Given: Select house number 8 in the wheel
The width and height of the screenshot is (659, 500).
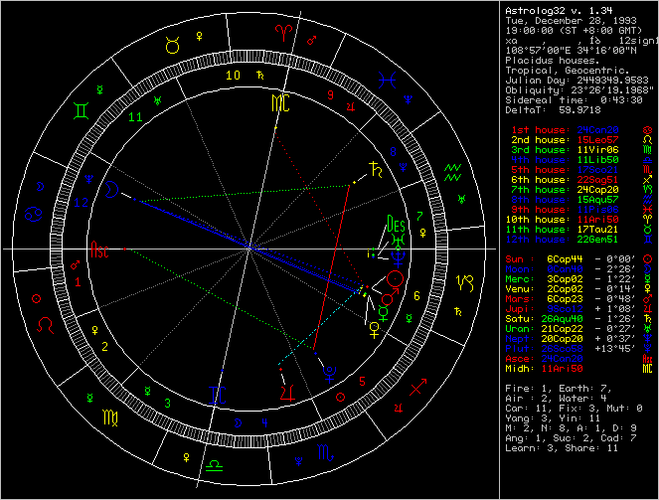Looking at the screenshot, I should pos(393,152).
